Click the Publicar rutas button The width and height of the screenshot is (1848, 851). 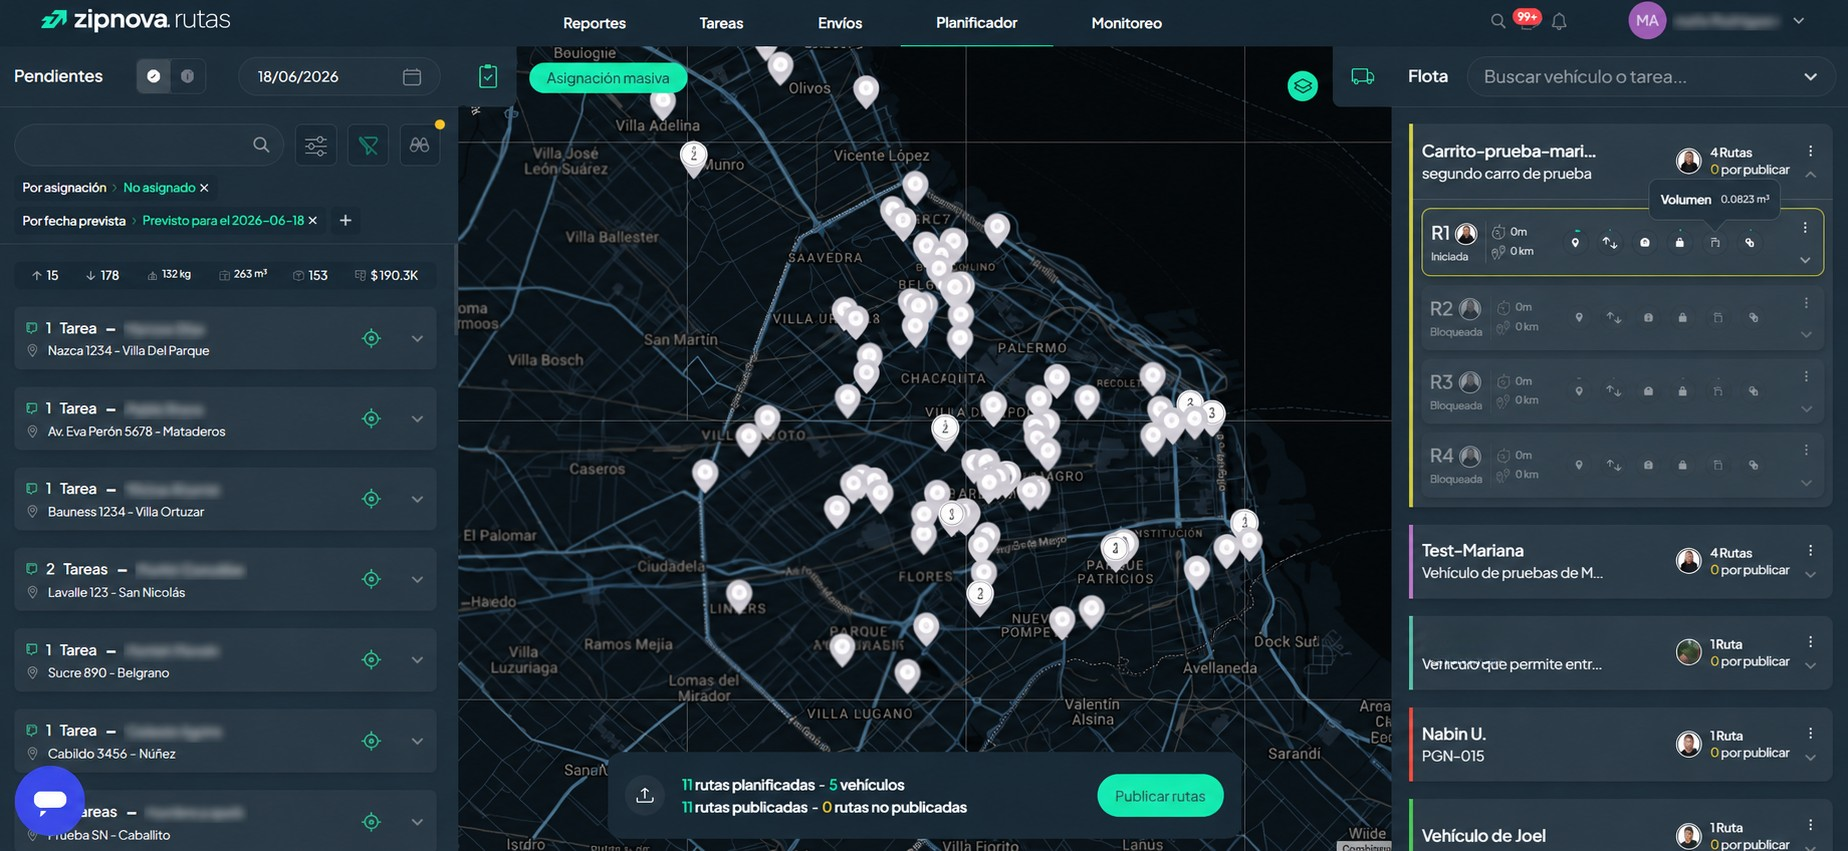click(x=1160, y=796)
